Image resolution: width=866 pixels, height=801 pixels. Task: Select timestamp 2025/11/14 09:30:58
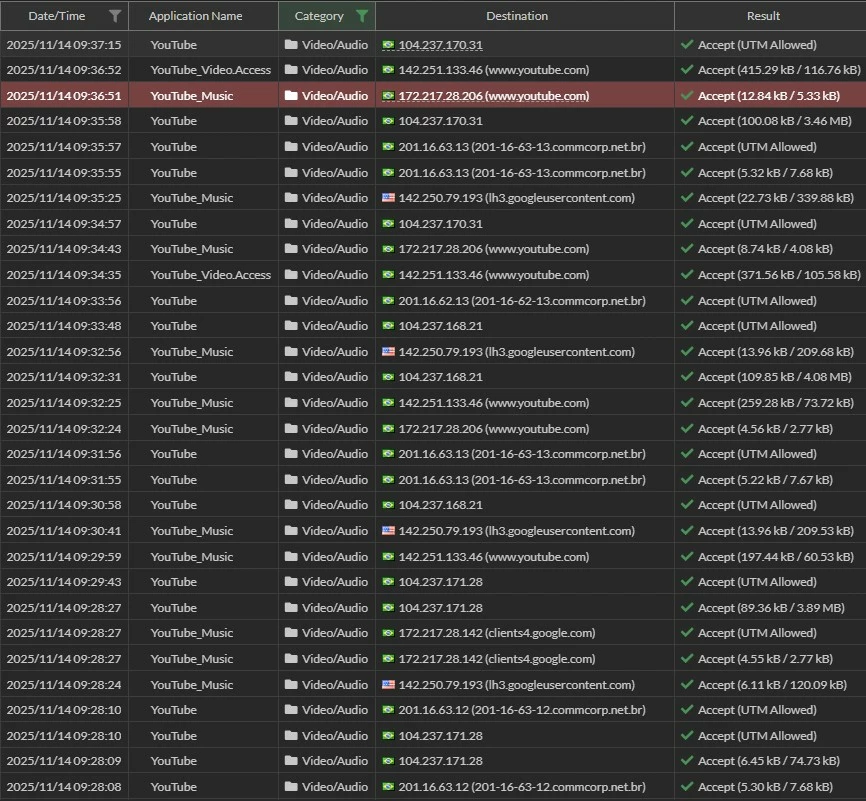click(64, 504)
